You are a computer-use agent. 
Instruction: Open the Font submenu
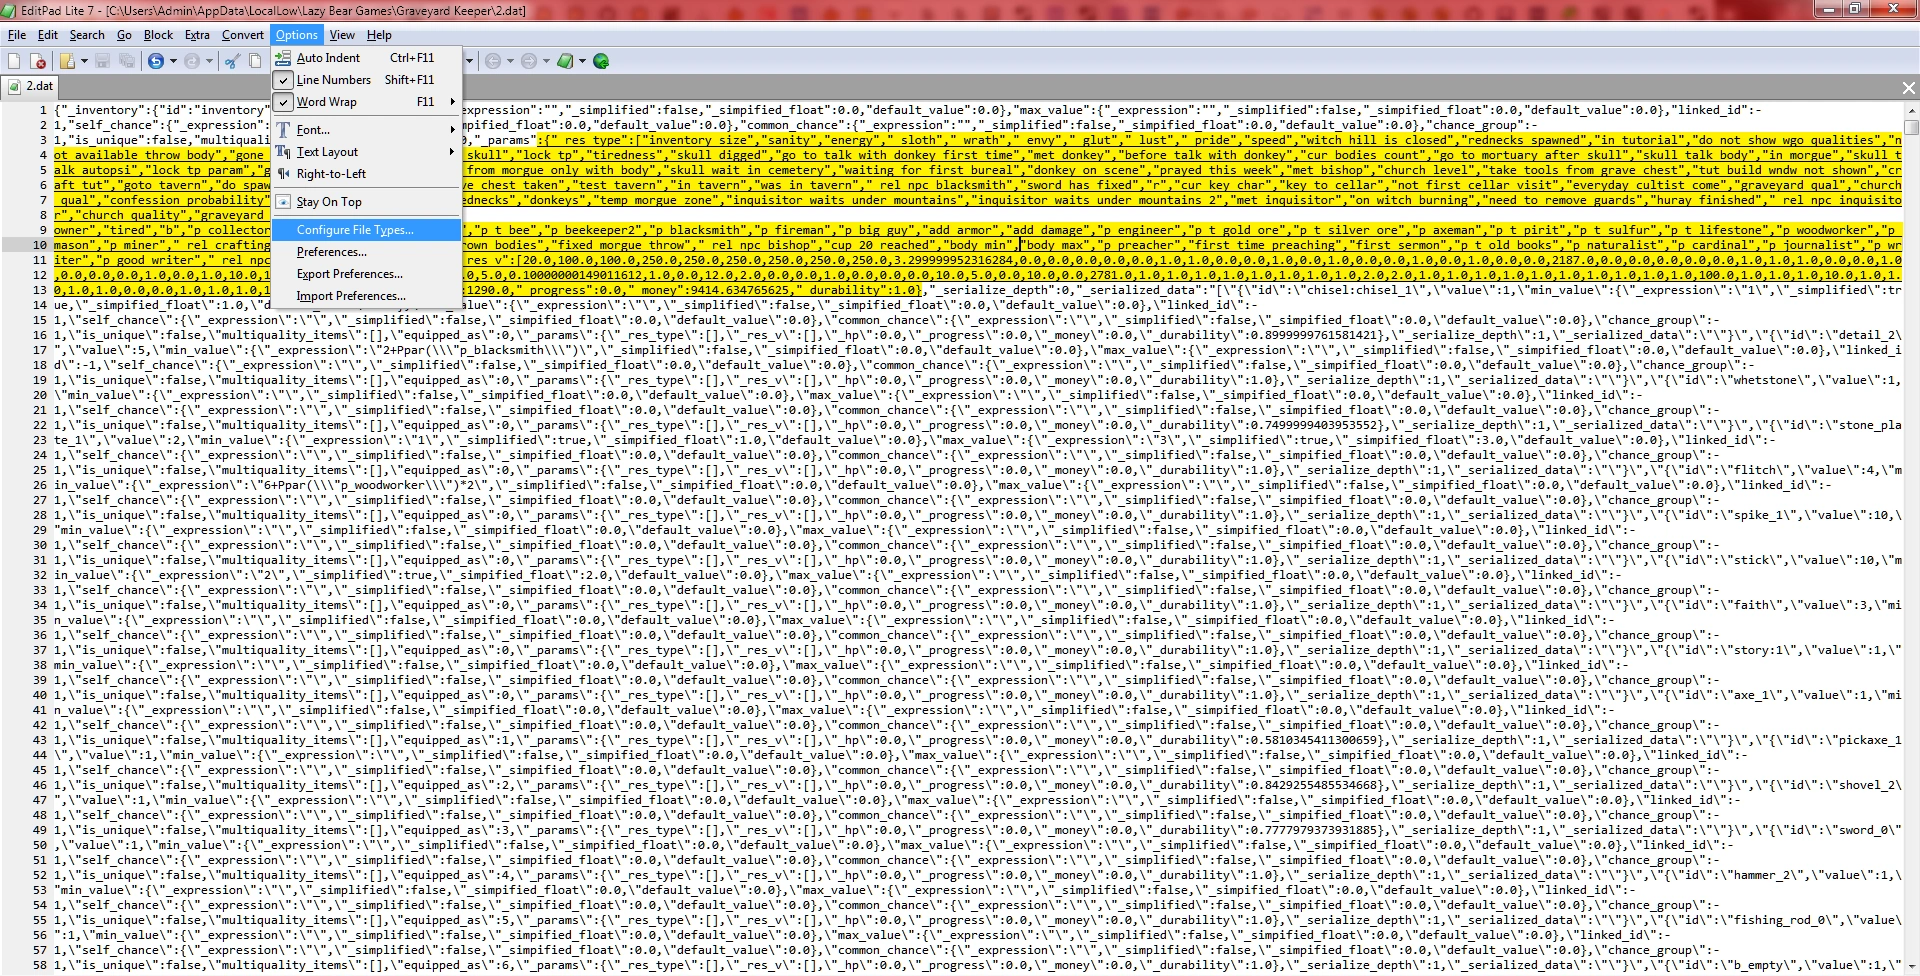(366, 130)
